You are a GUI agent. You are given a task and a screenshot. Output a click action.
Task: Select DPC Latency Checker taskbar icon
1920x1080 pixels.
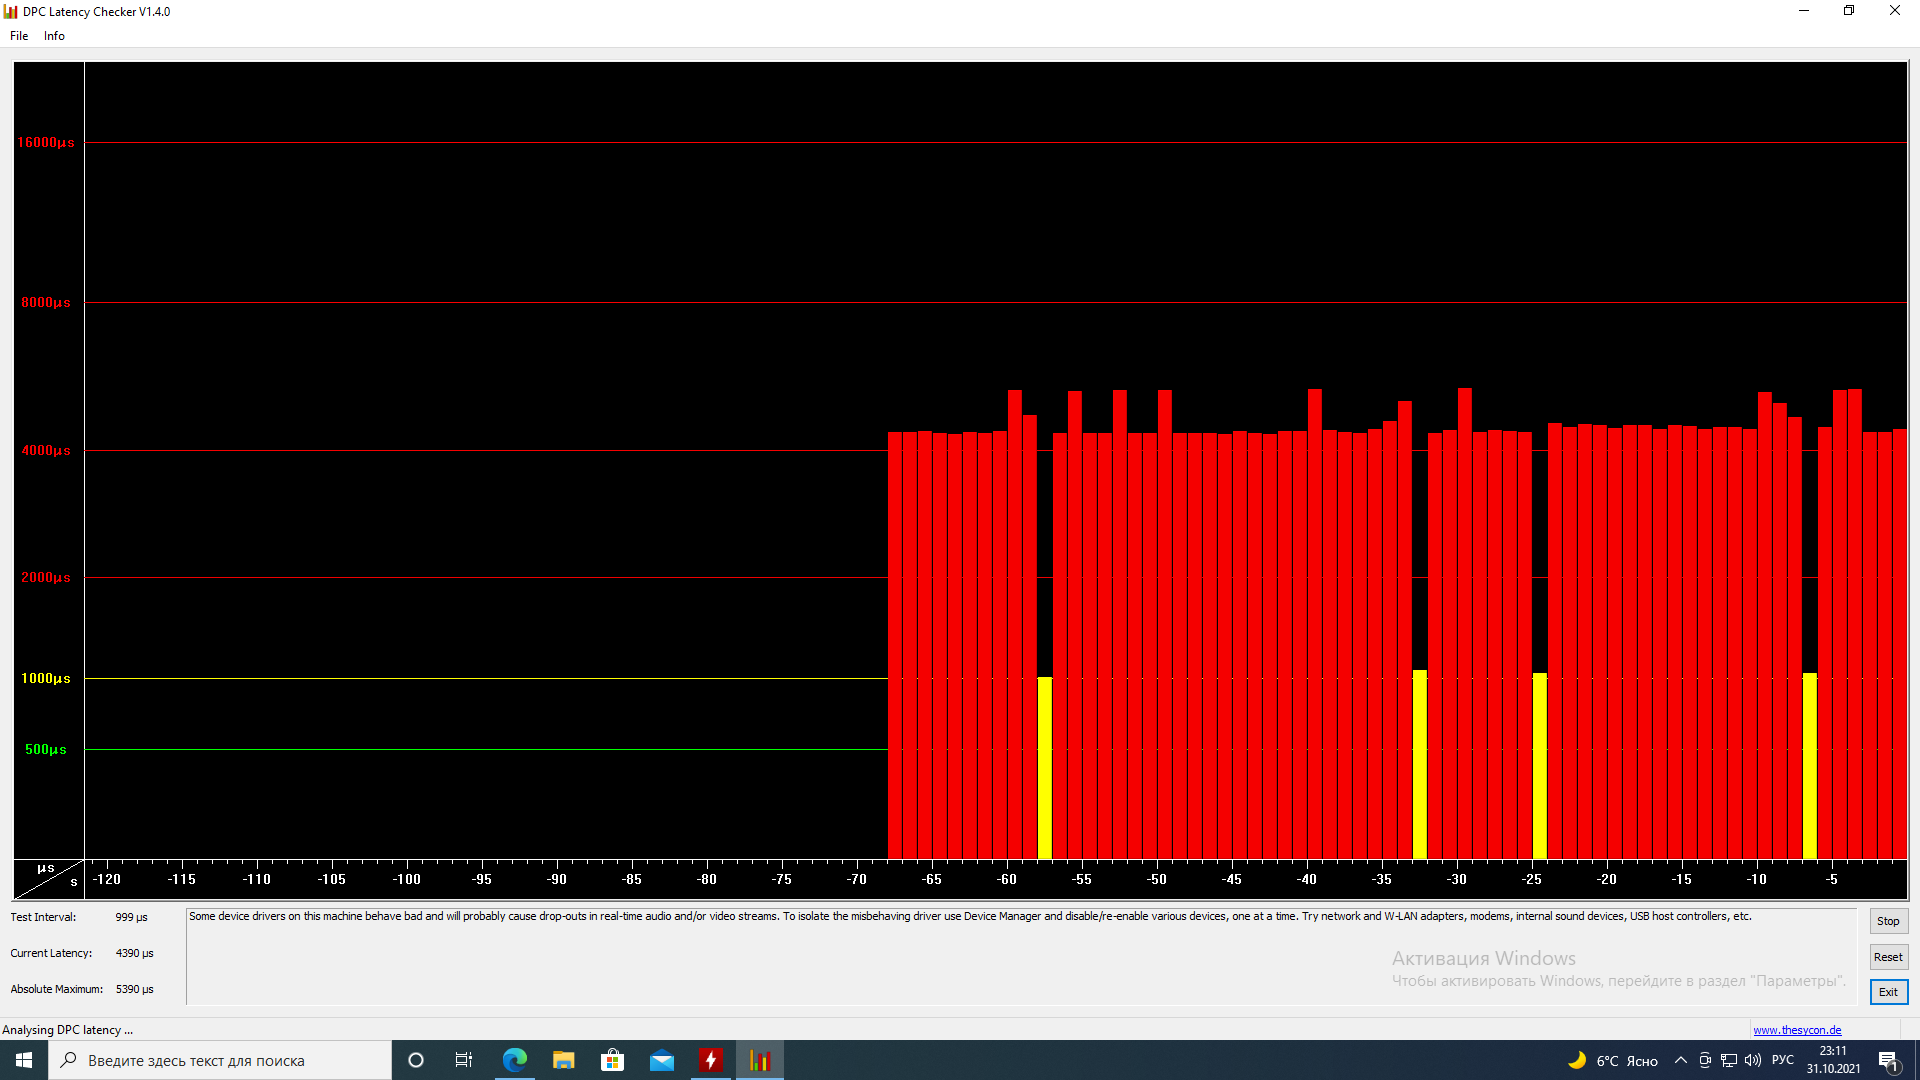pos(760,1060)
